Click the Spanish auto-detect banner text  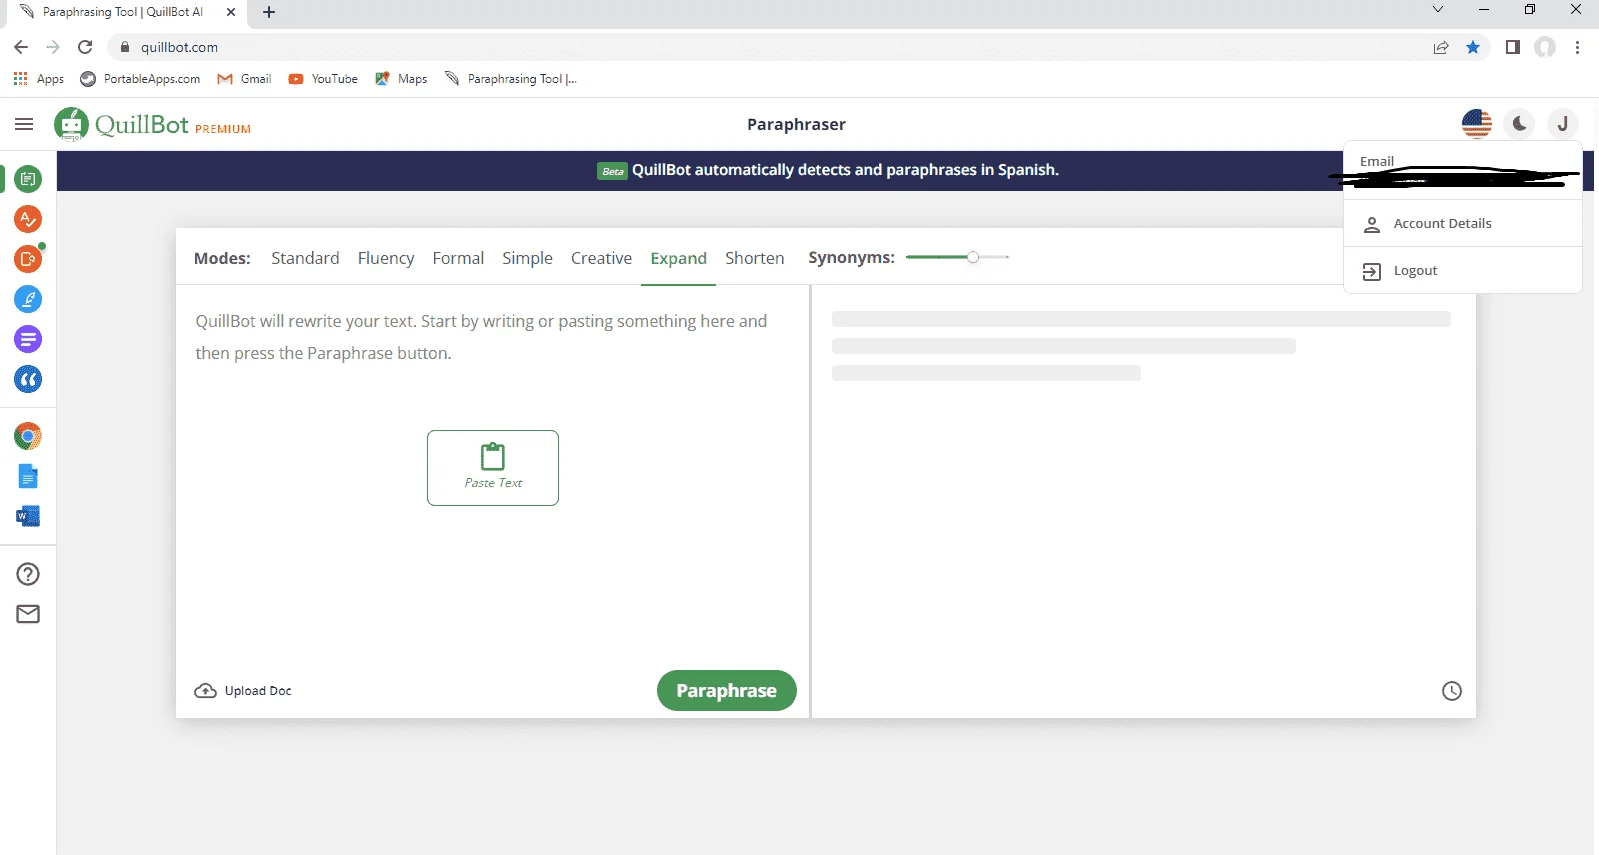click(845, 170)
